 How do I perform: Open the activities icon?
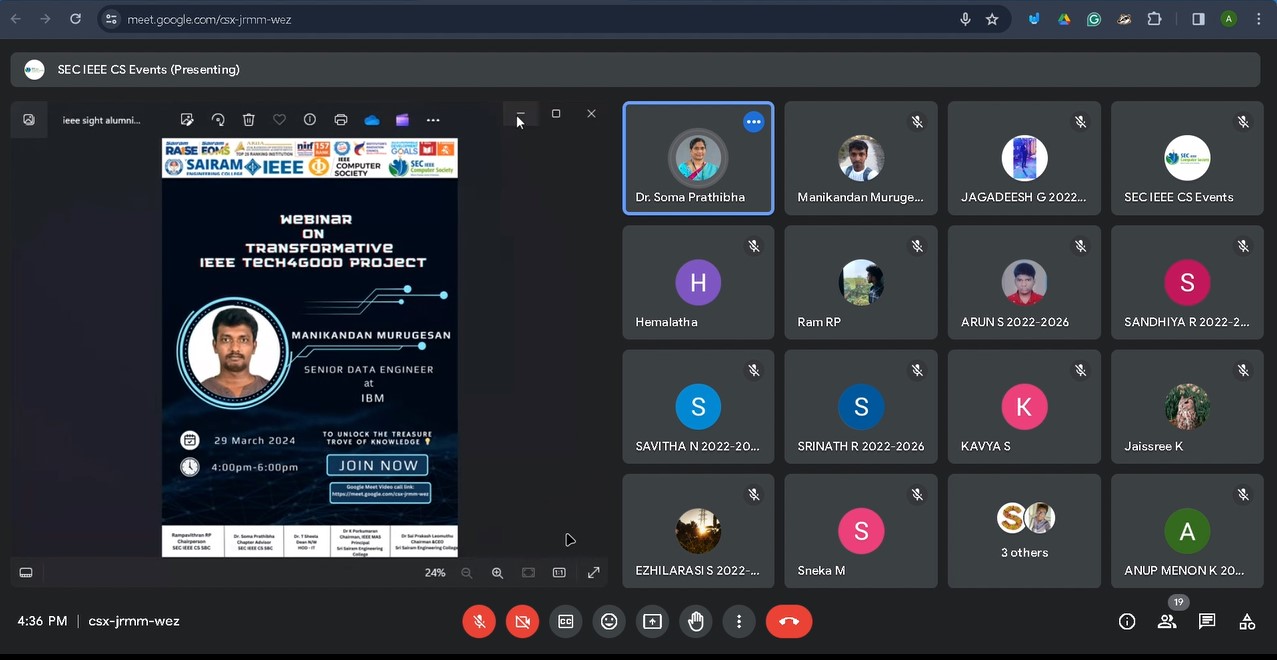pos(1247,621)
